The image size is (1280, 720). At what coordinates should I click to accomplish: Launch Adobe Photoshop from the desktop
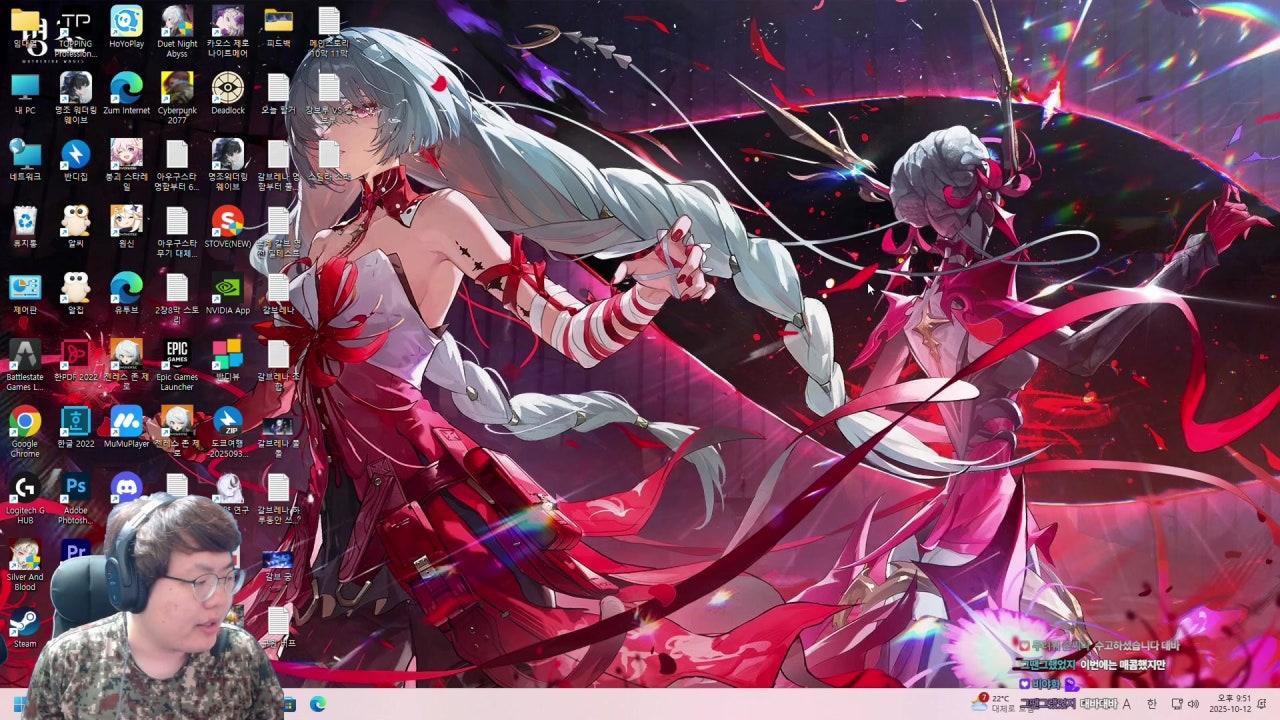pos(75,489)
